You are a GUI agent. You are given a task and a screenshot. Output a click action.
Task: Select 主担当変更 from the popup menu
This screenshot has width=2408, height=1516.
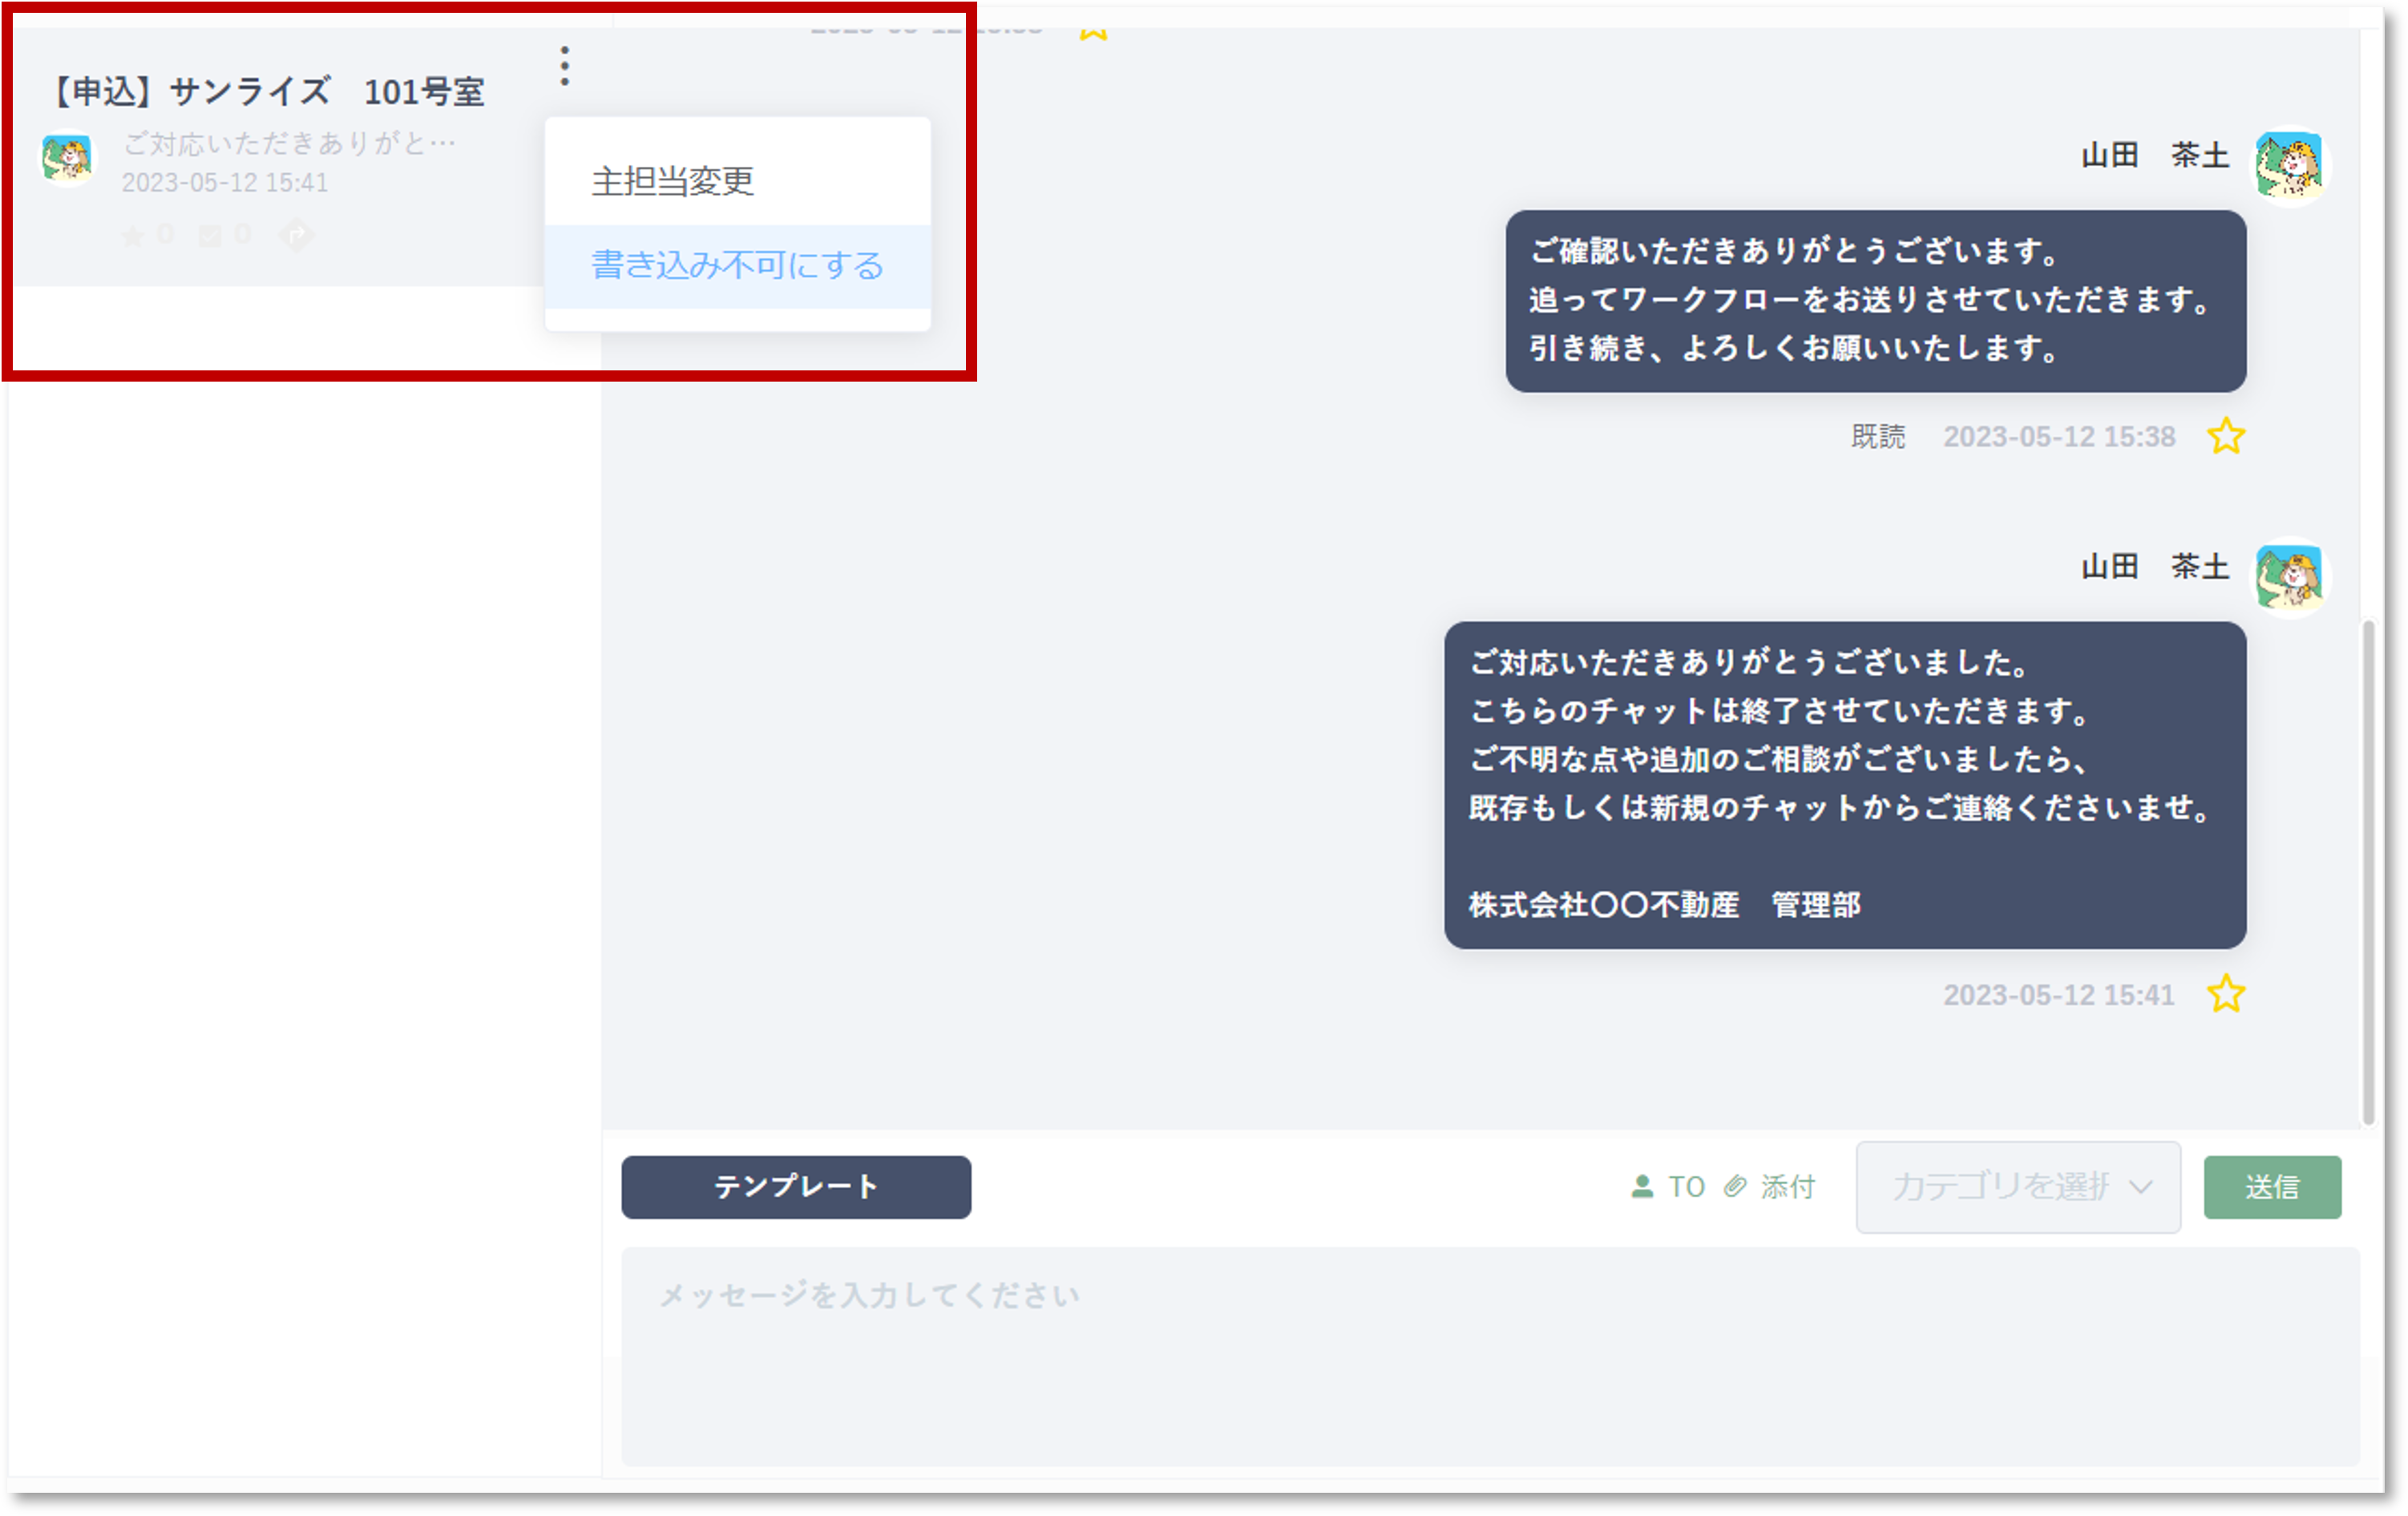point(673,181)
